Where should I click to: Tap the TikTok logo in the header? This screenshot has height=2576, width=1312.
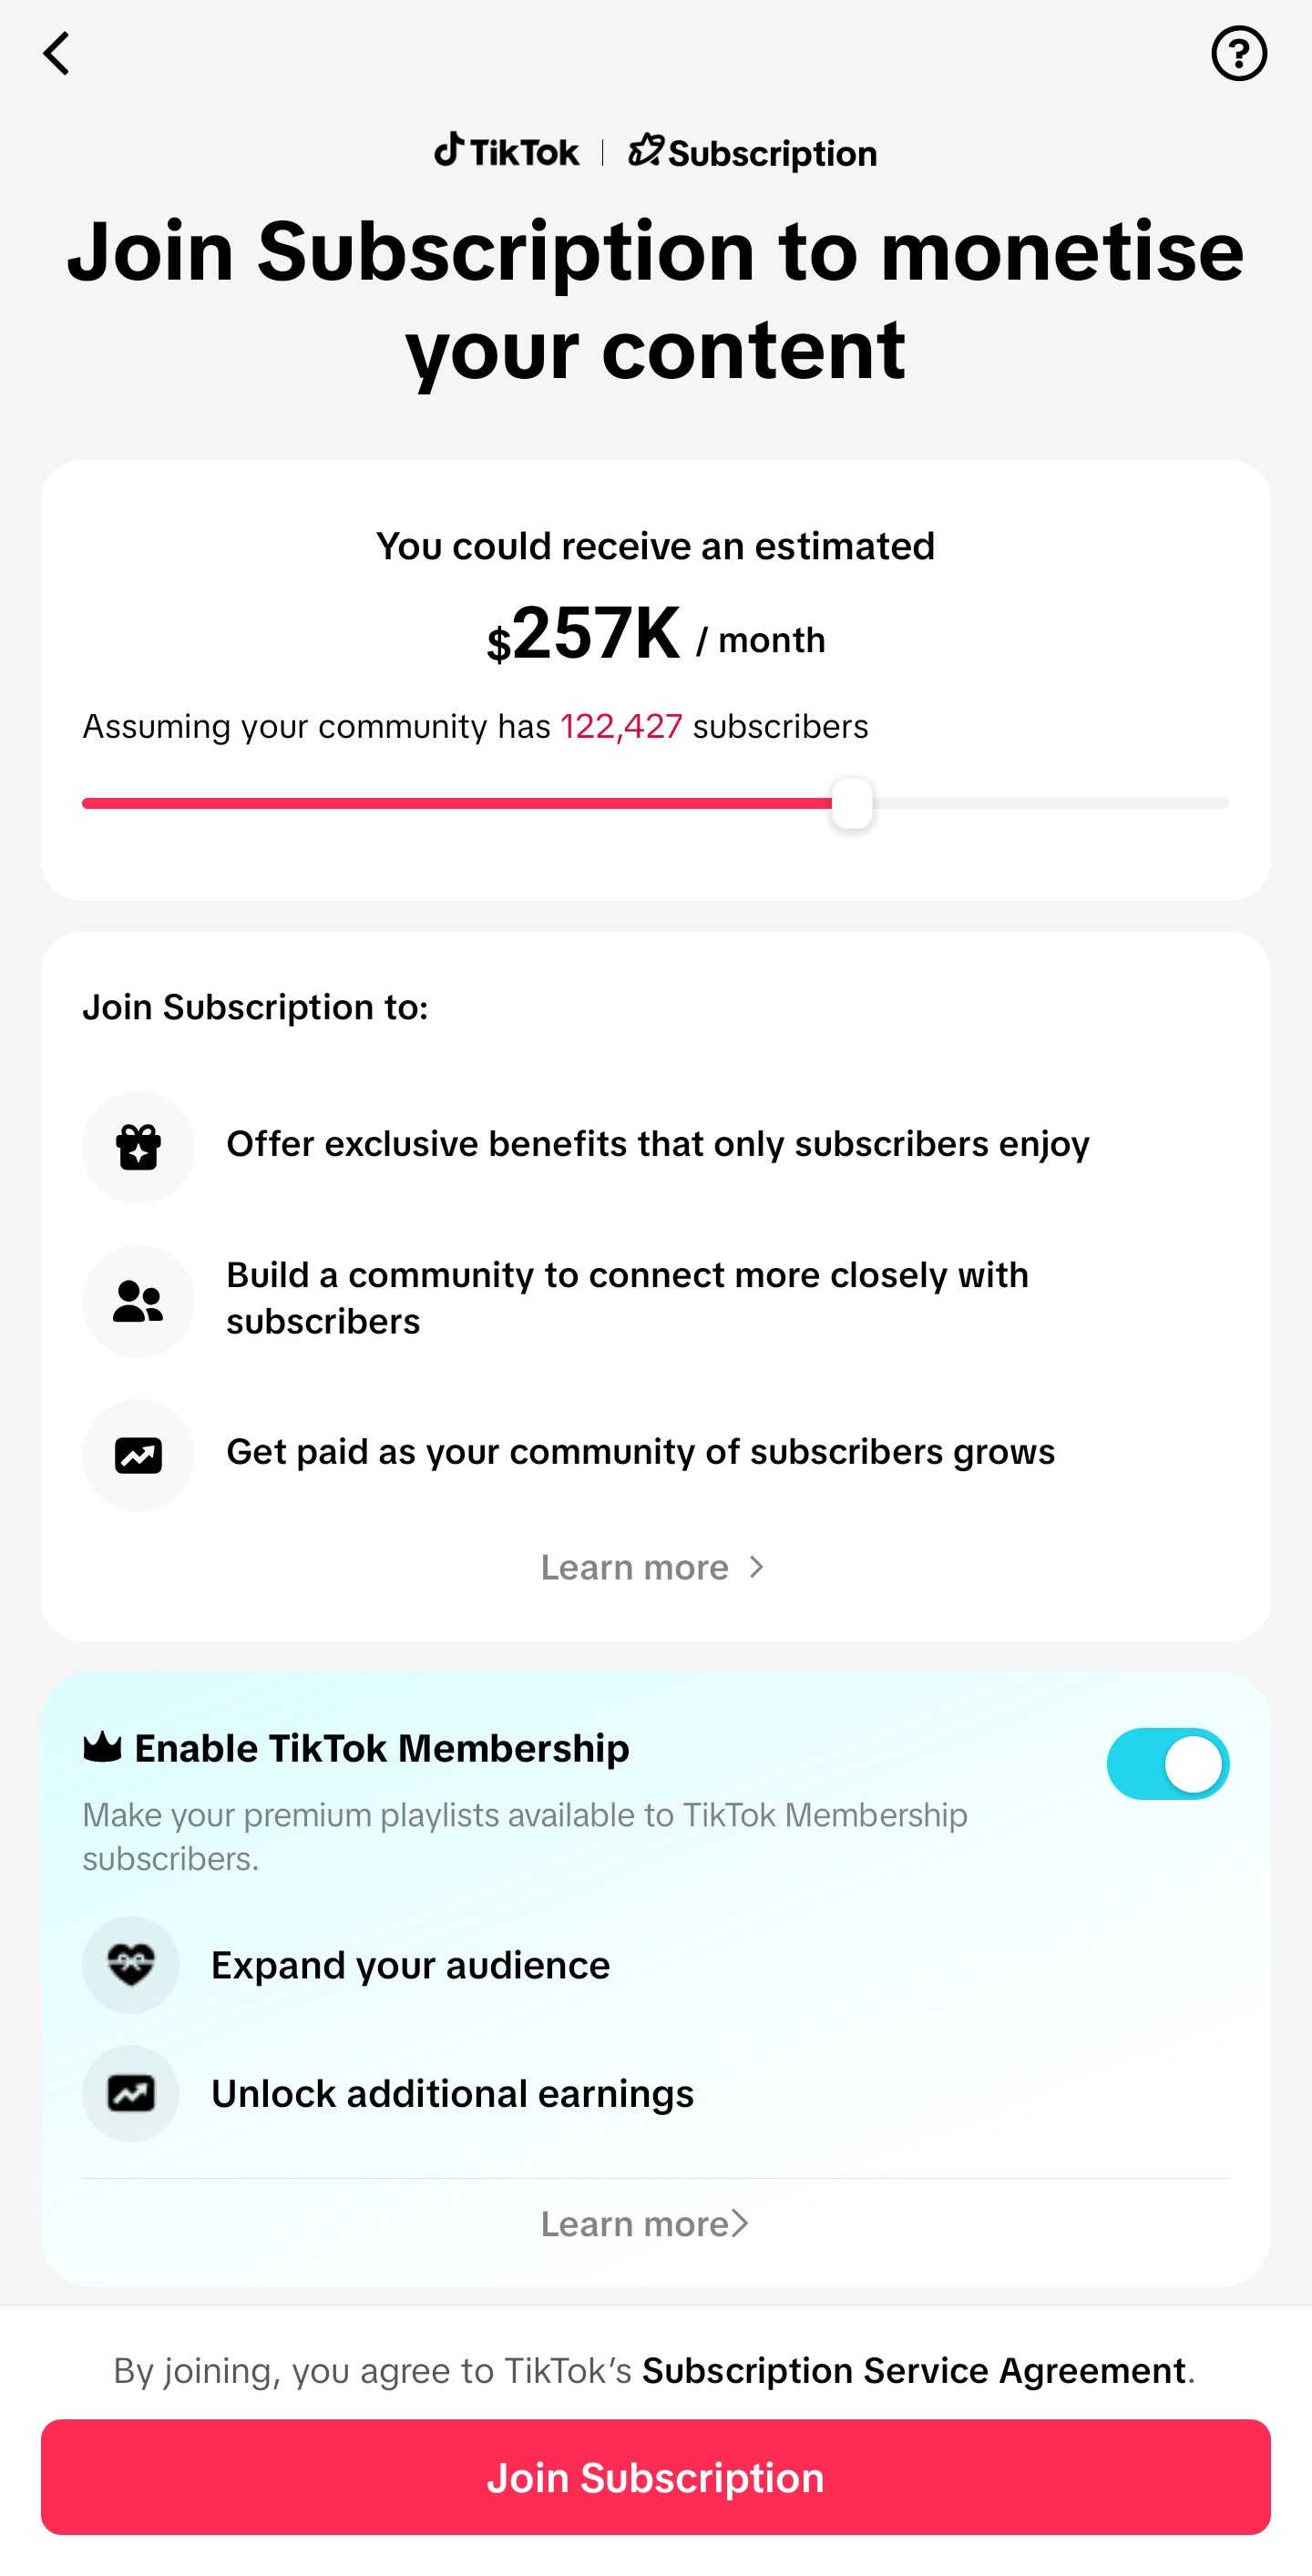pos(506,151)
